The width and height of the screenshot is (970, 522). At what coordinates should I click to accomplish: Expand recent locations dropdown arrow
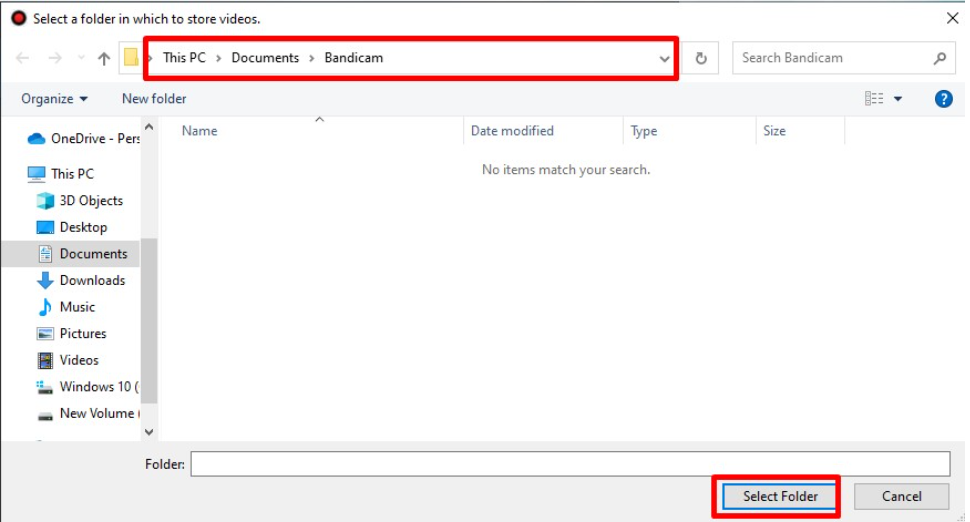(x=81, y=58)
